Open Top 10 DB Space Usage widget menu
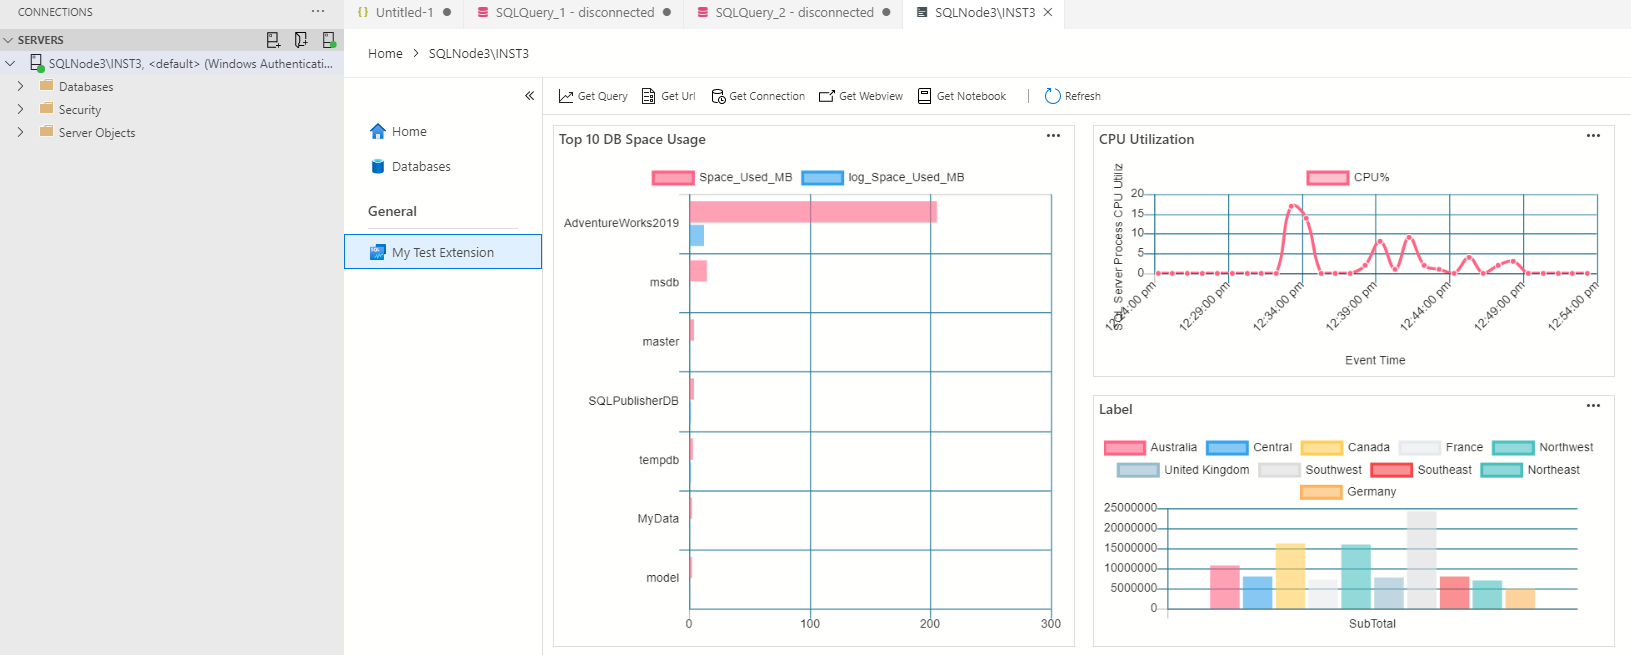 coord(1053,135)
